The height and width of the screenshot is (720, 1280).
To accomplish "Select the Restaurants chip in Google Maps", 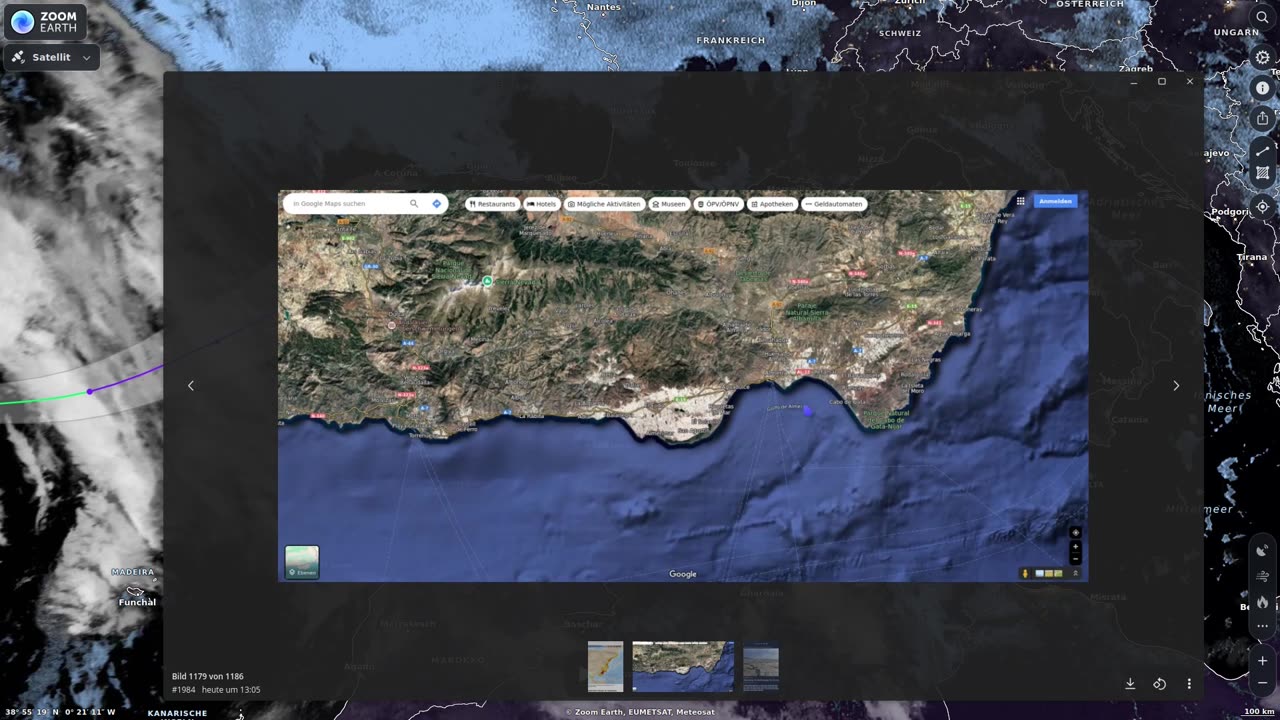I will click(x=492, y=204).
